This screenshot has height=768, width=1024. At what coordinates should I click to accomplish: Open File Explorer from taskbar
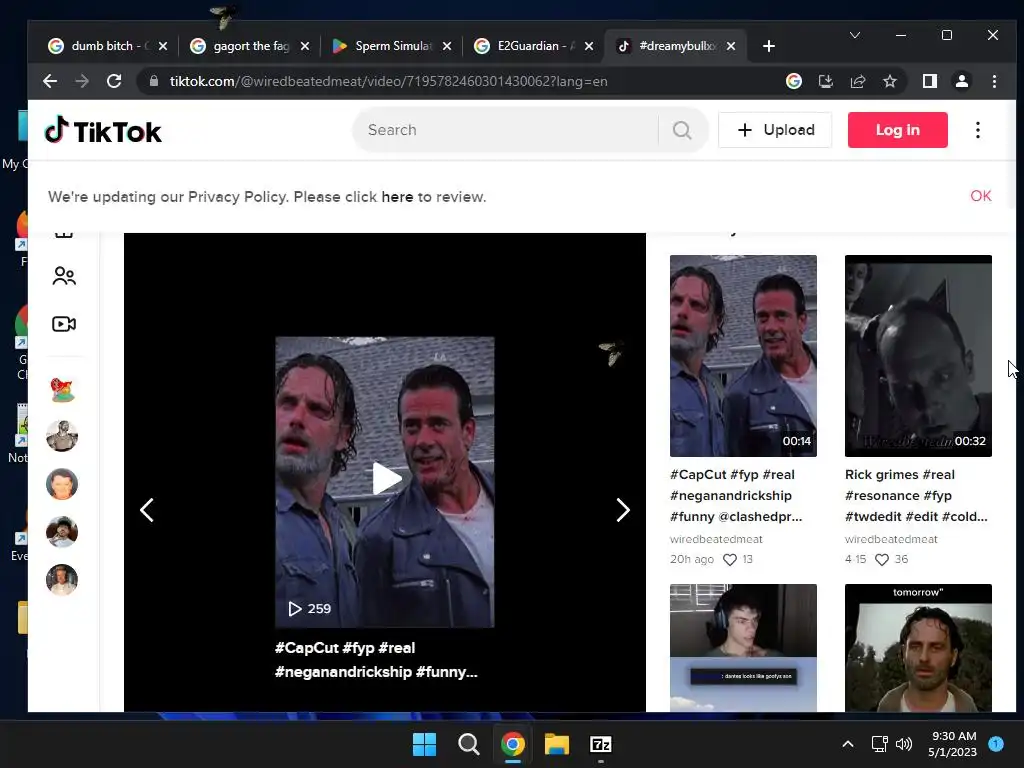pos(557,744)
